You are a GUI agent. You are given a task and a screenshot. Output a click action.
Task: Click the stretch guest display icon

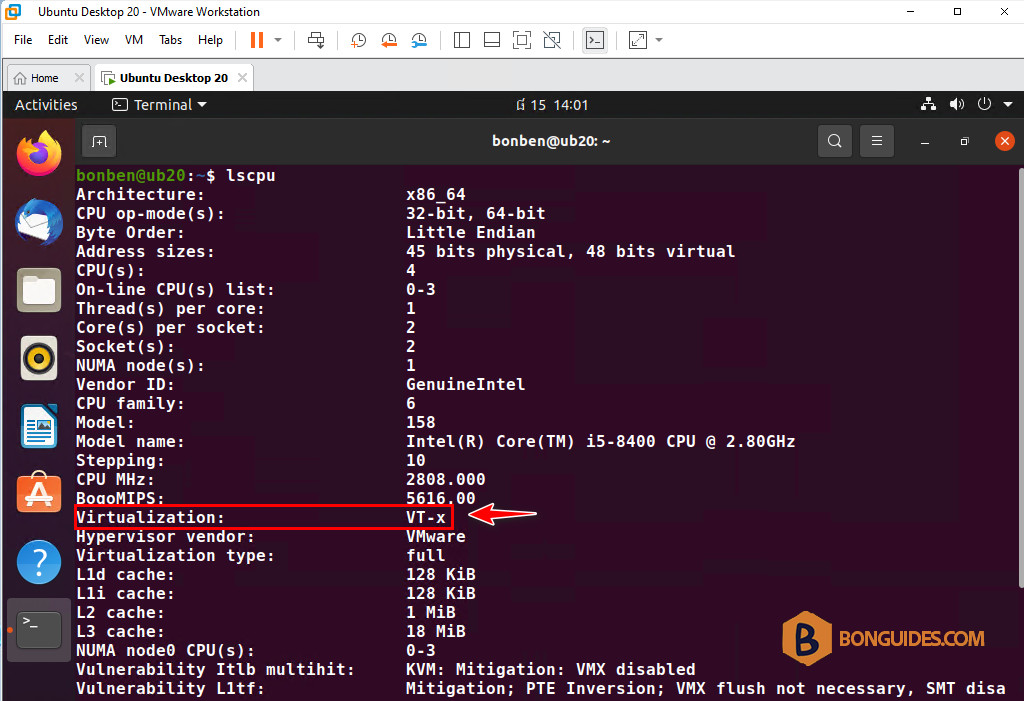click(x=638, y=40)
